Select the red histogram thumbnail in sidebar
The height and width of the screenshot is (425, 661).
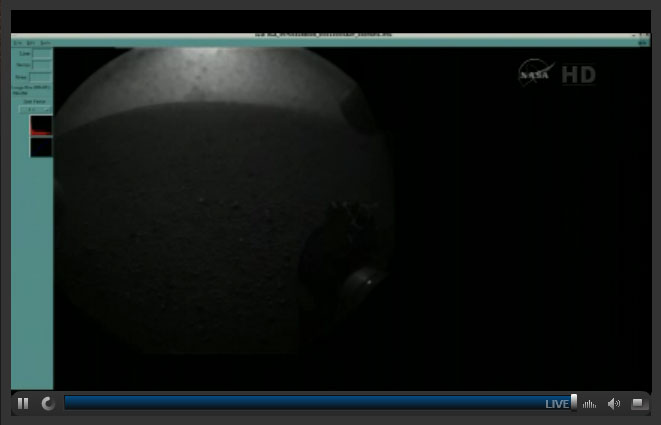tap(41, 126)
